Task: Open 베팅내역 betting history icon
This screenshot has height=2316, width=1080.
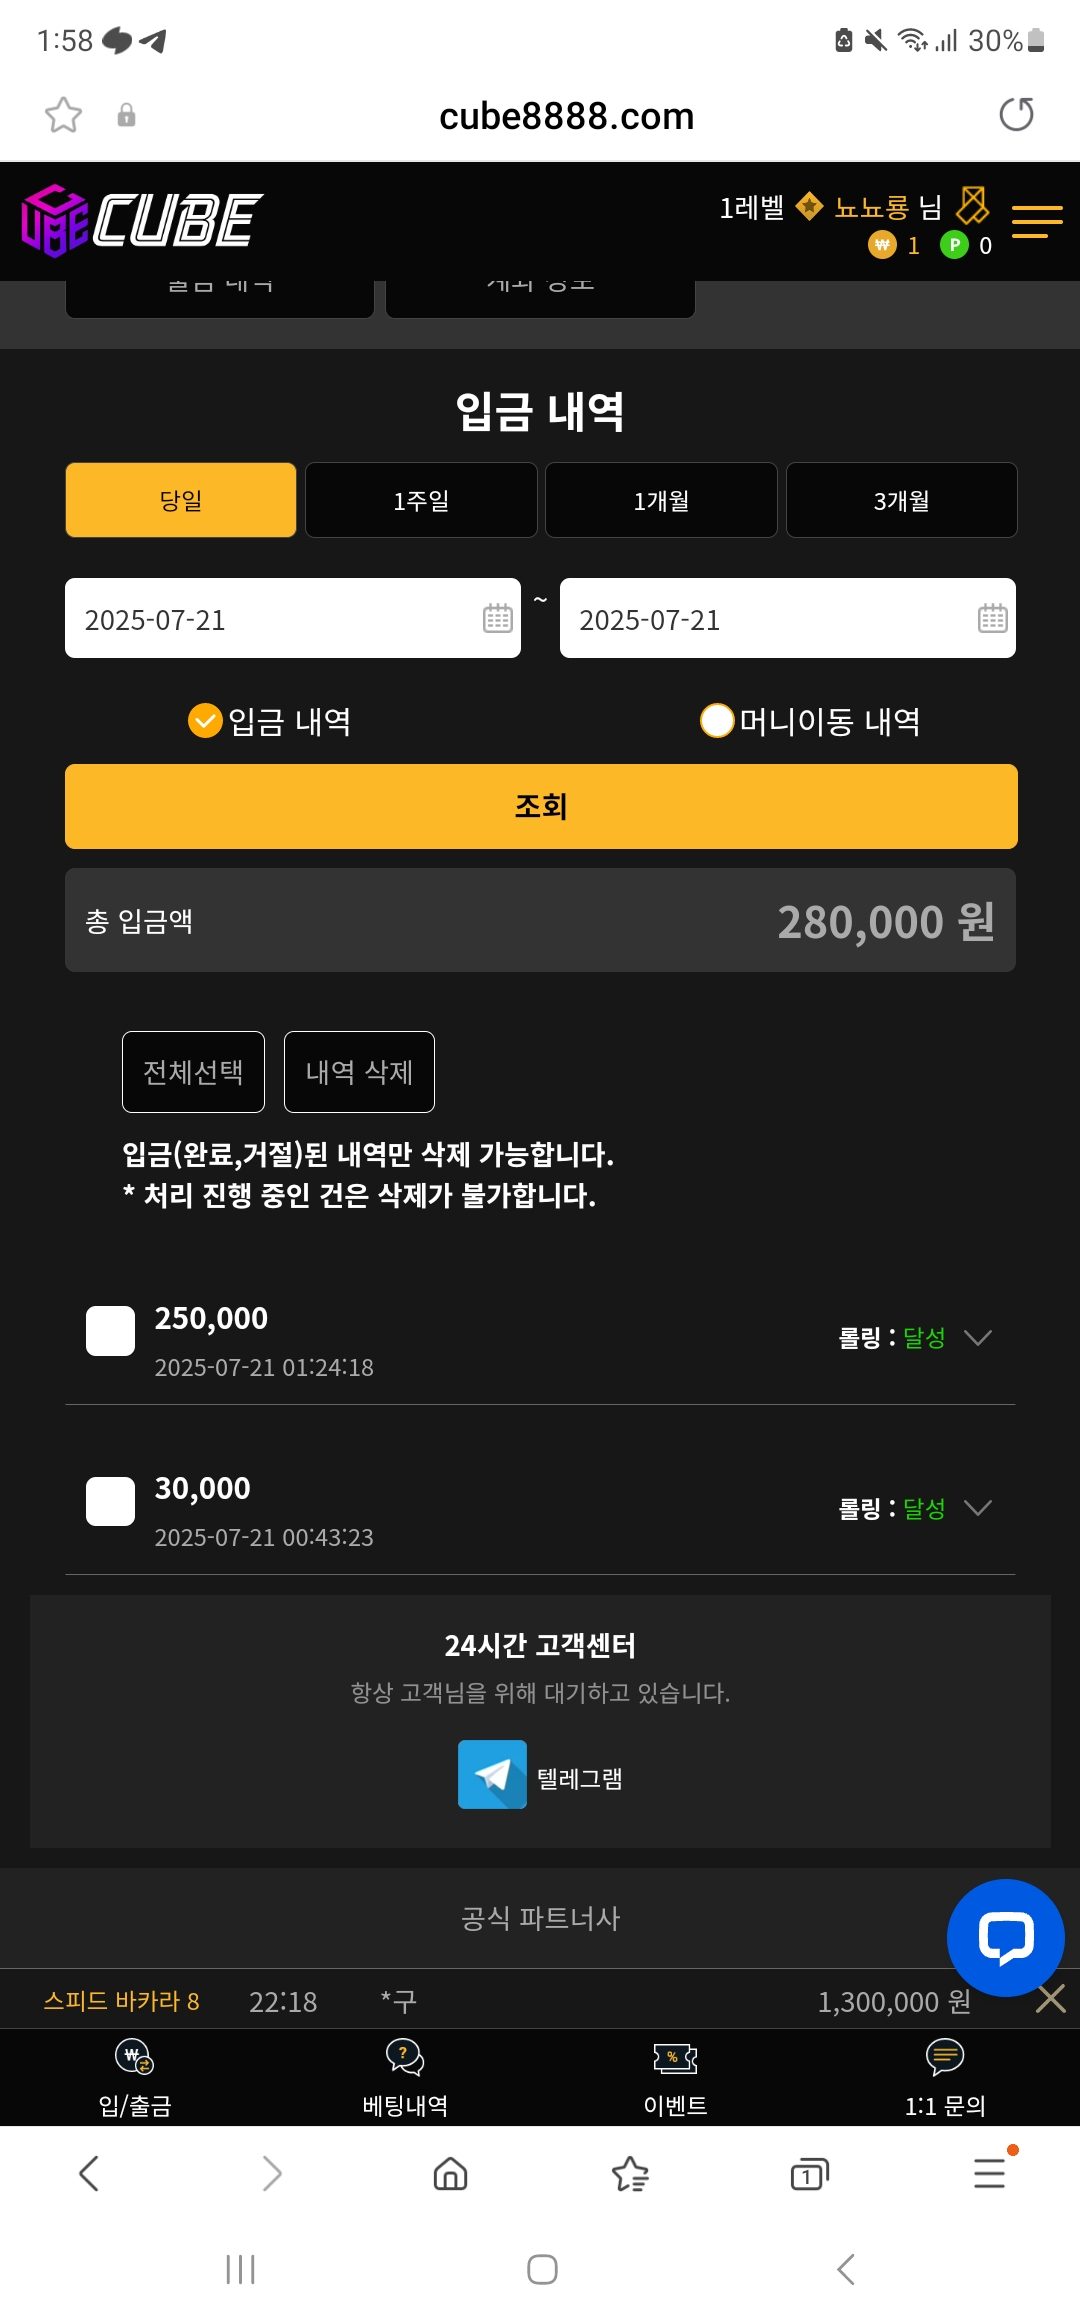Action: [405, 2058]
